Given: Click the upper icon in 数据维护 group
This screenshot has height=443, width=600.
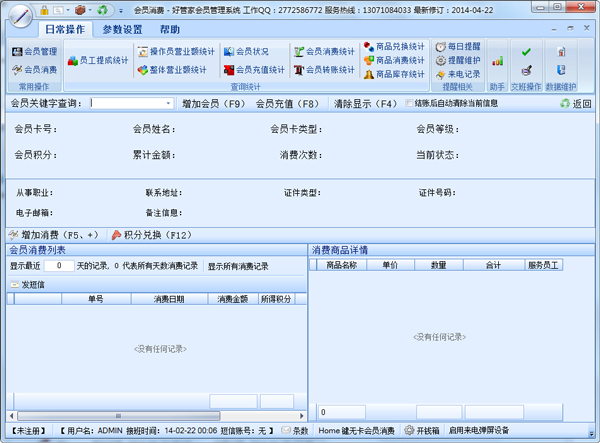Looking at the screenshot, I should point(561,52).
